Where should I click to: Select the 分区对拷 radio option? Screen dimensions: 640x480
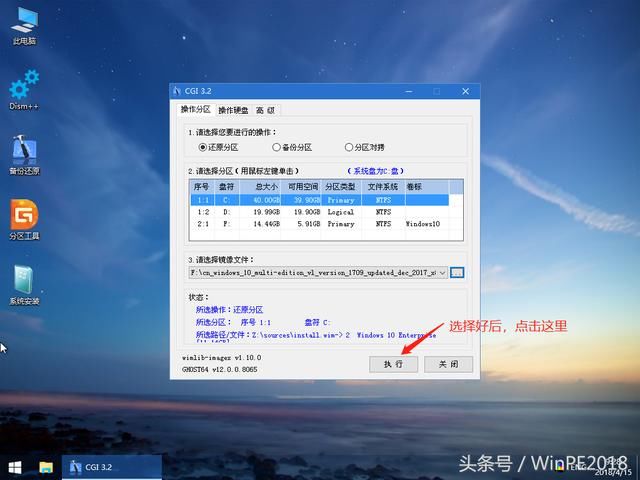364,147
